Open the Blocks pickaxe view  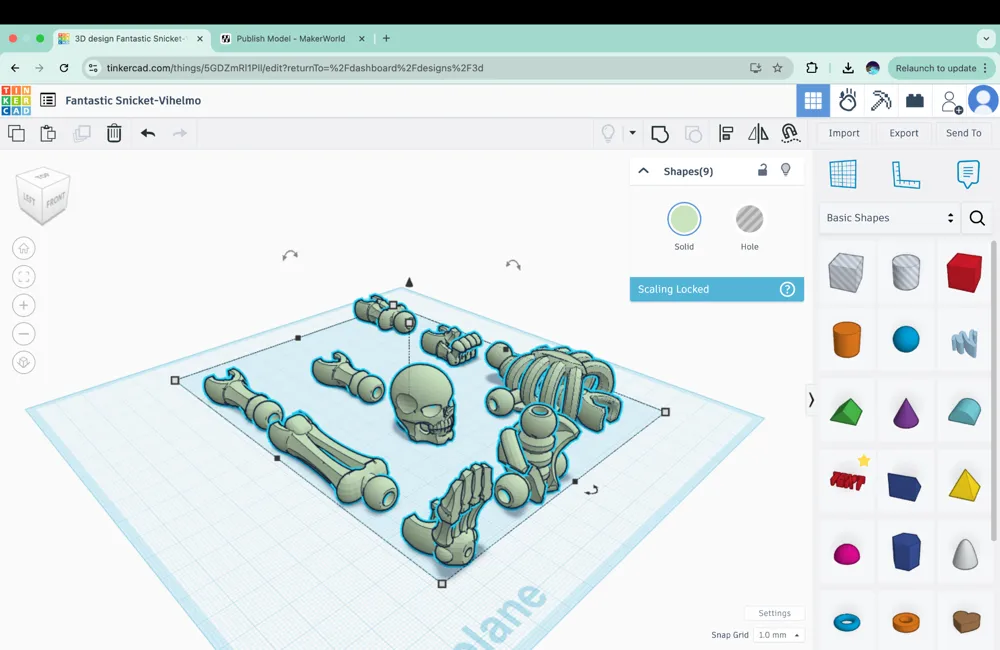click(x=881, y=100)
